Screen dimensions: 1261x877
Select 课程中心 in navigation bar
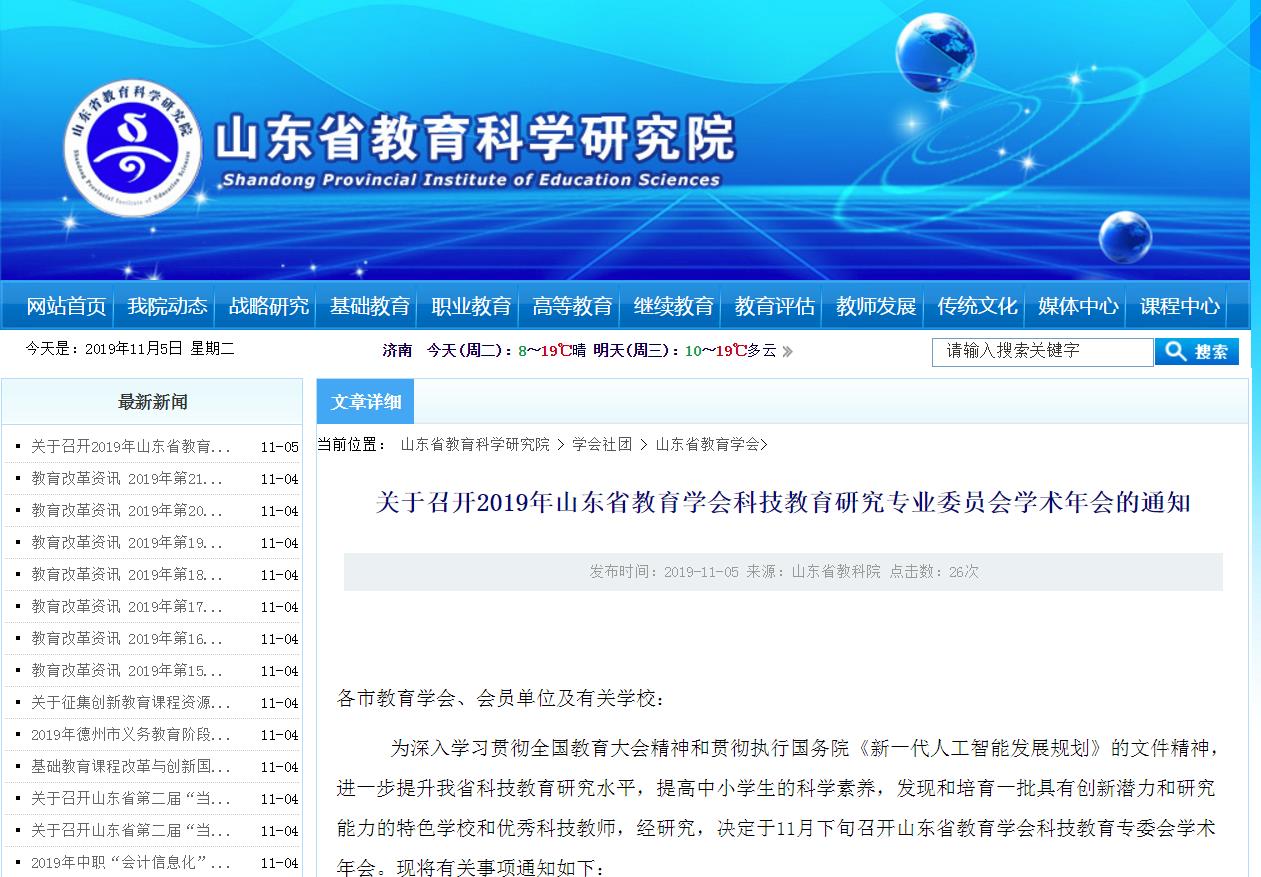1180,306
